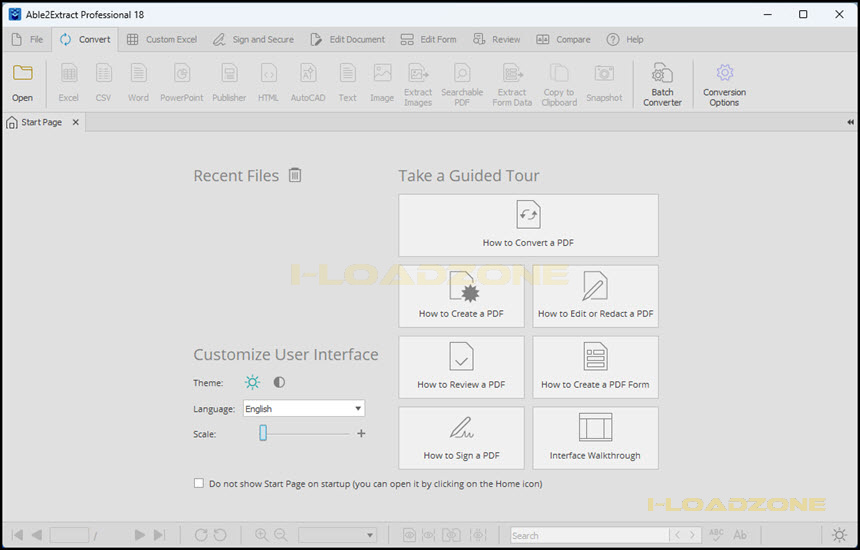This screenshot has height=550, width=860.
Task: Open the Language dropdown
Action: tap(304, 409)
